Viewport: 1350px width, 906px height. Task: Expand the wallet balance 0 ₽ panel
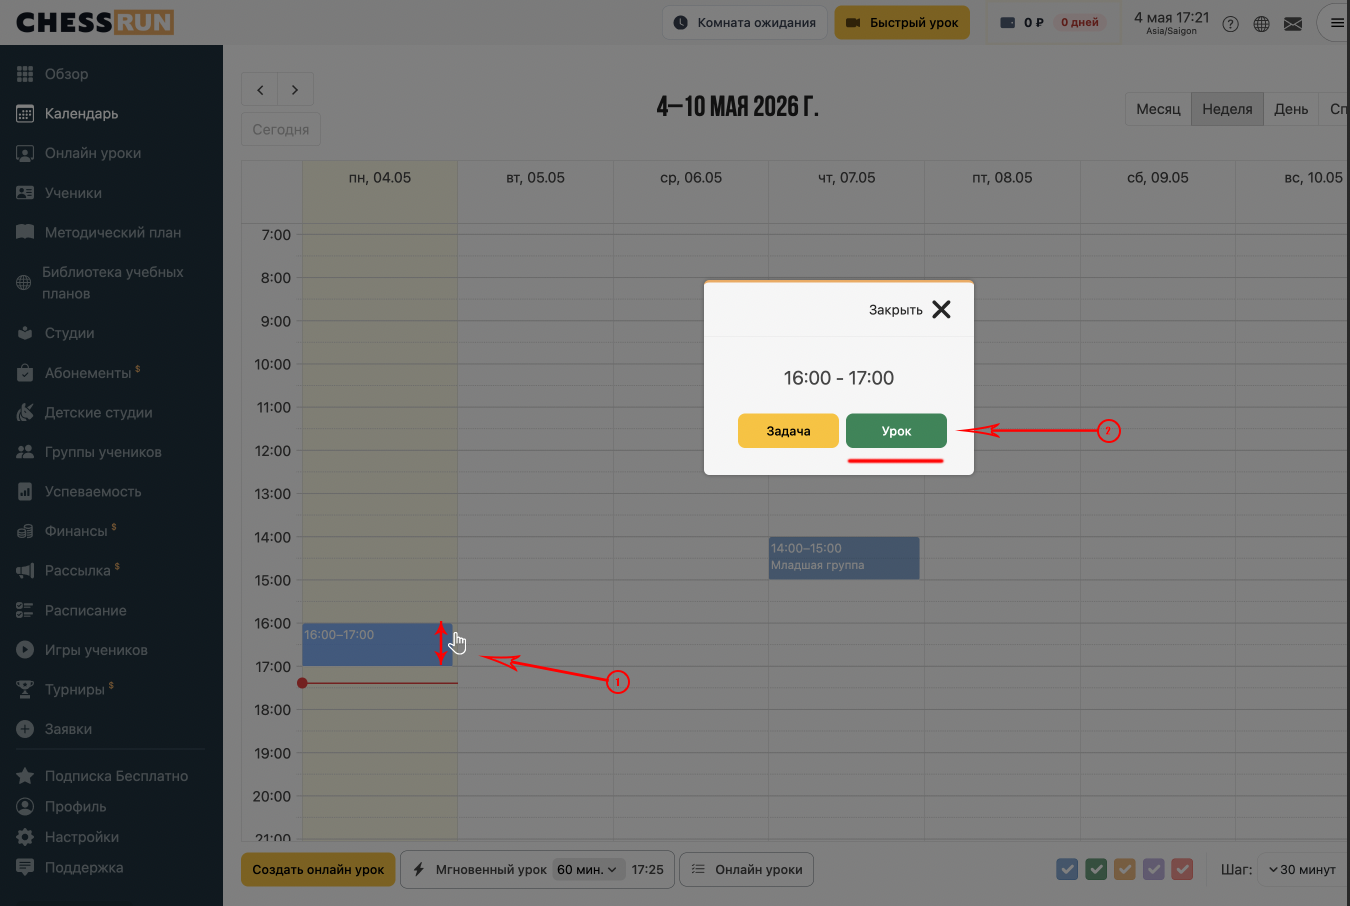(x=1021, y=22)
